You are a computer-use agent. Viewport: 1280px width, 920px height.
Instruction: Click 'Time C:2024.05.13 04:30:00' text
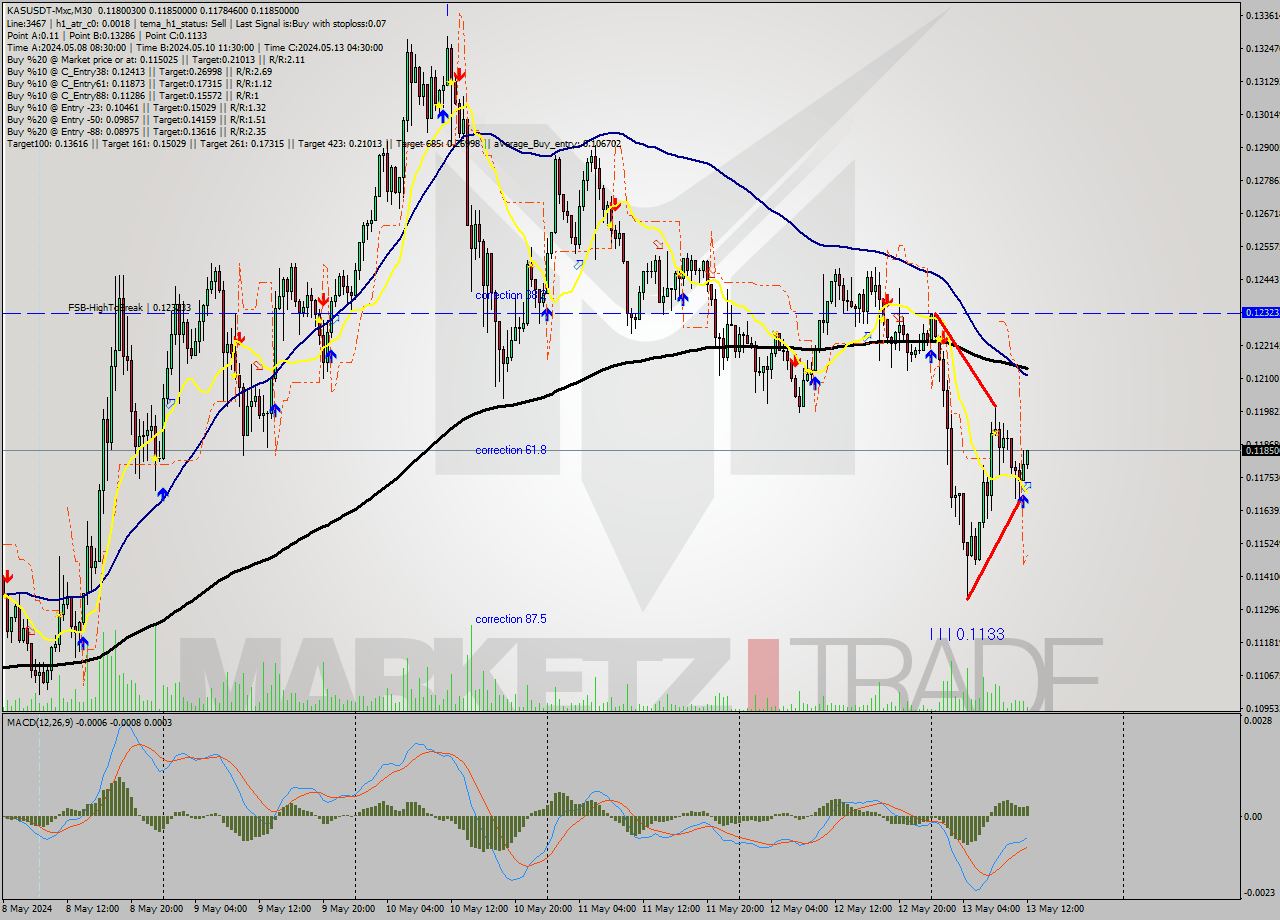[324, 47]
